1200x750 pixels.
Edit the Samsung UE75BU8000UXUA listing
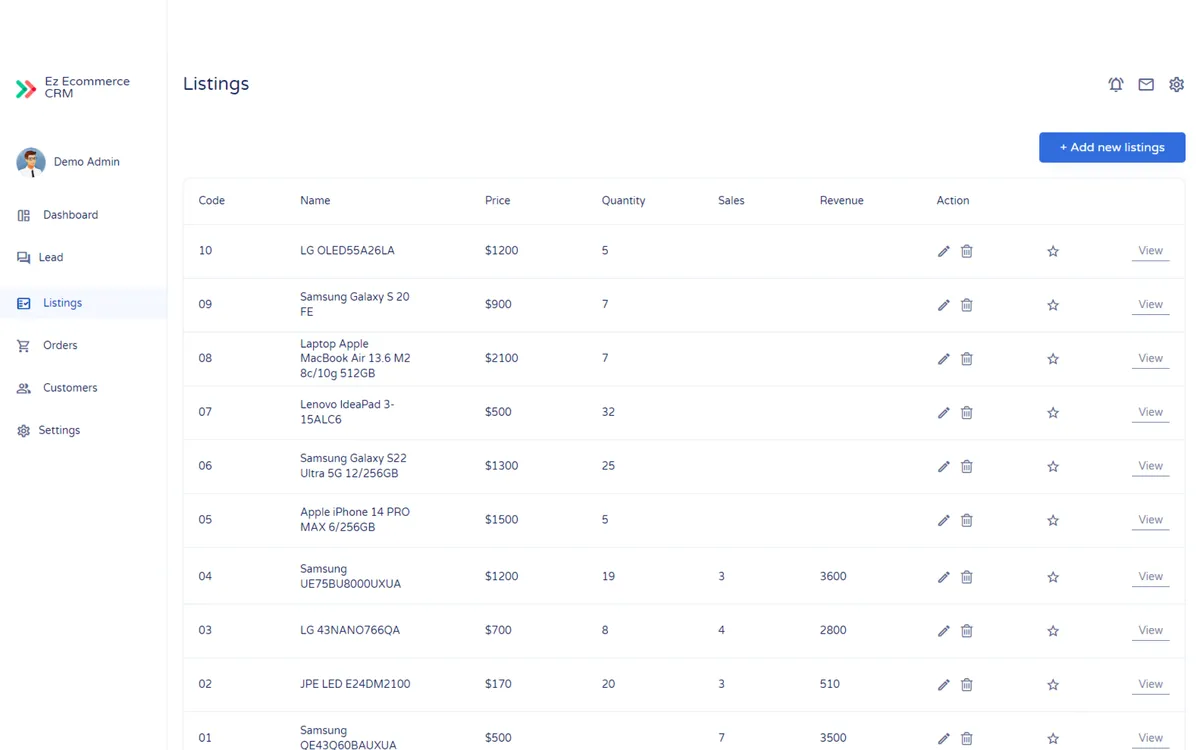coord(943,577)
